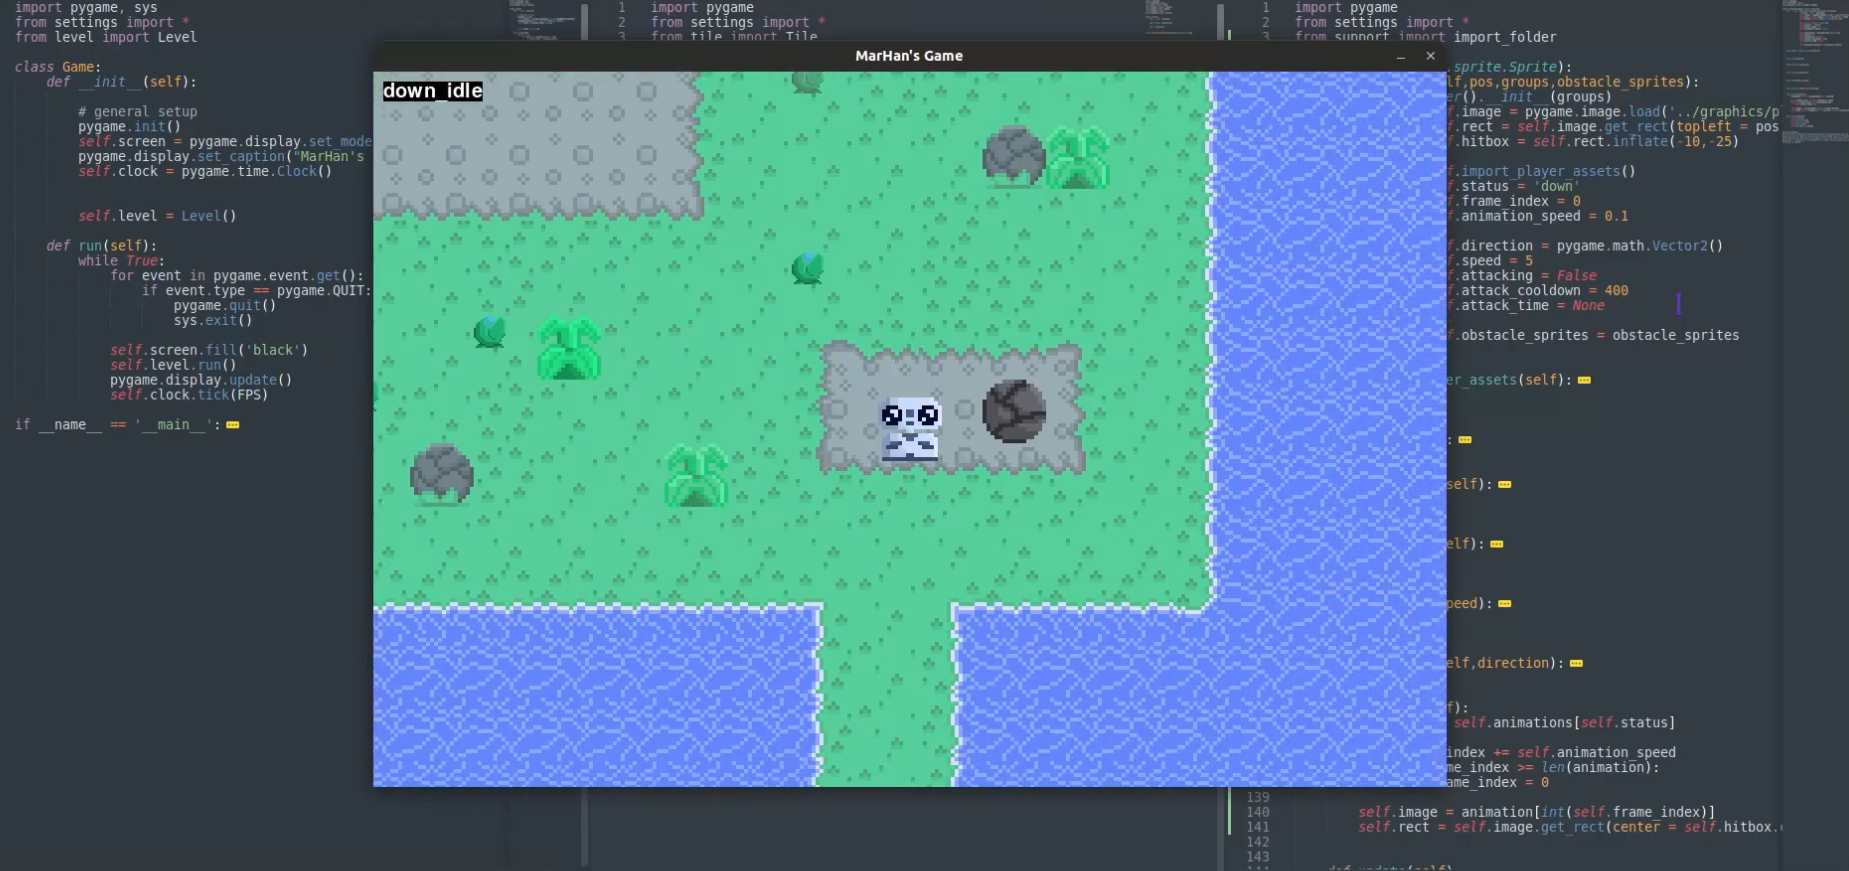The width and height of the screenshot is (1849, 871).
Task: Click the gray rock near the top-right bush
Action: pyautogui.click(x=1013, y=156)
